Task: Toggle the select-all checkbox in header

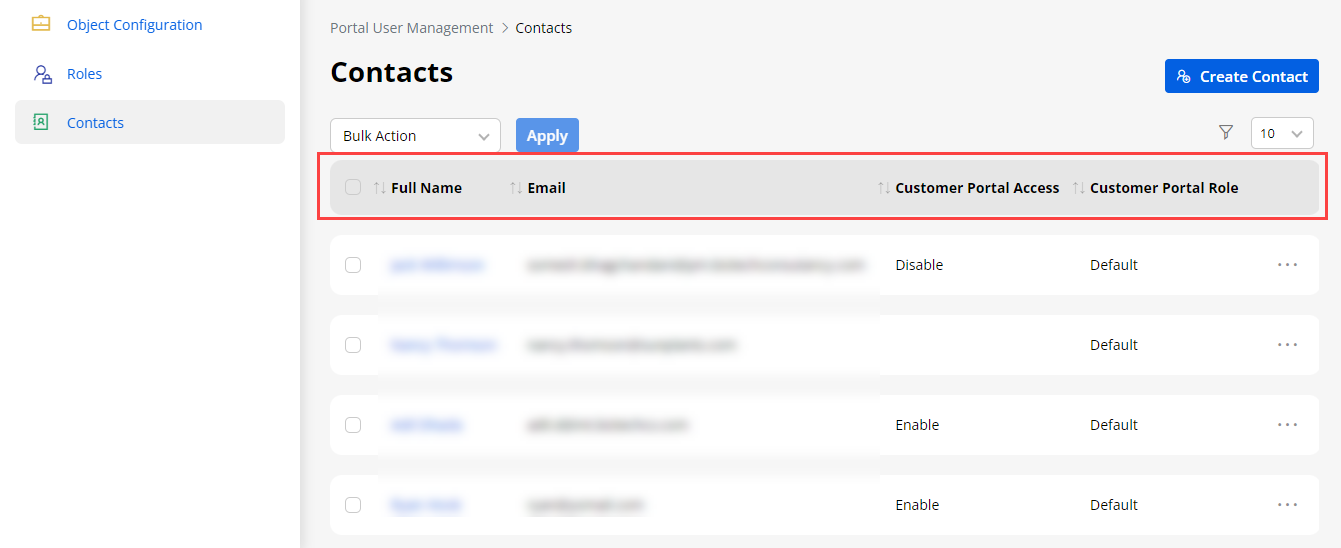Action: click(x=353, y=187)
